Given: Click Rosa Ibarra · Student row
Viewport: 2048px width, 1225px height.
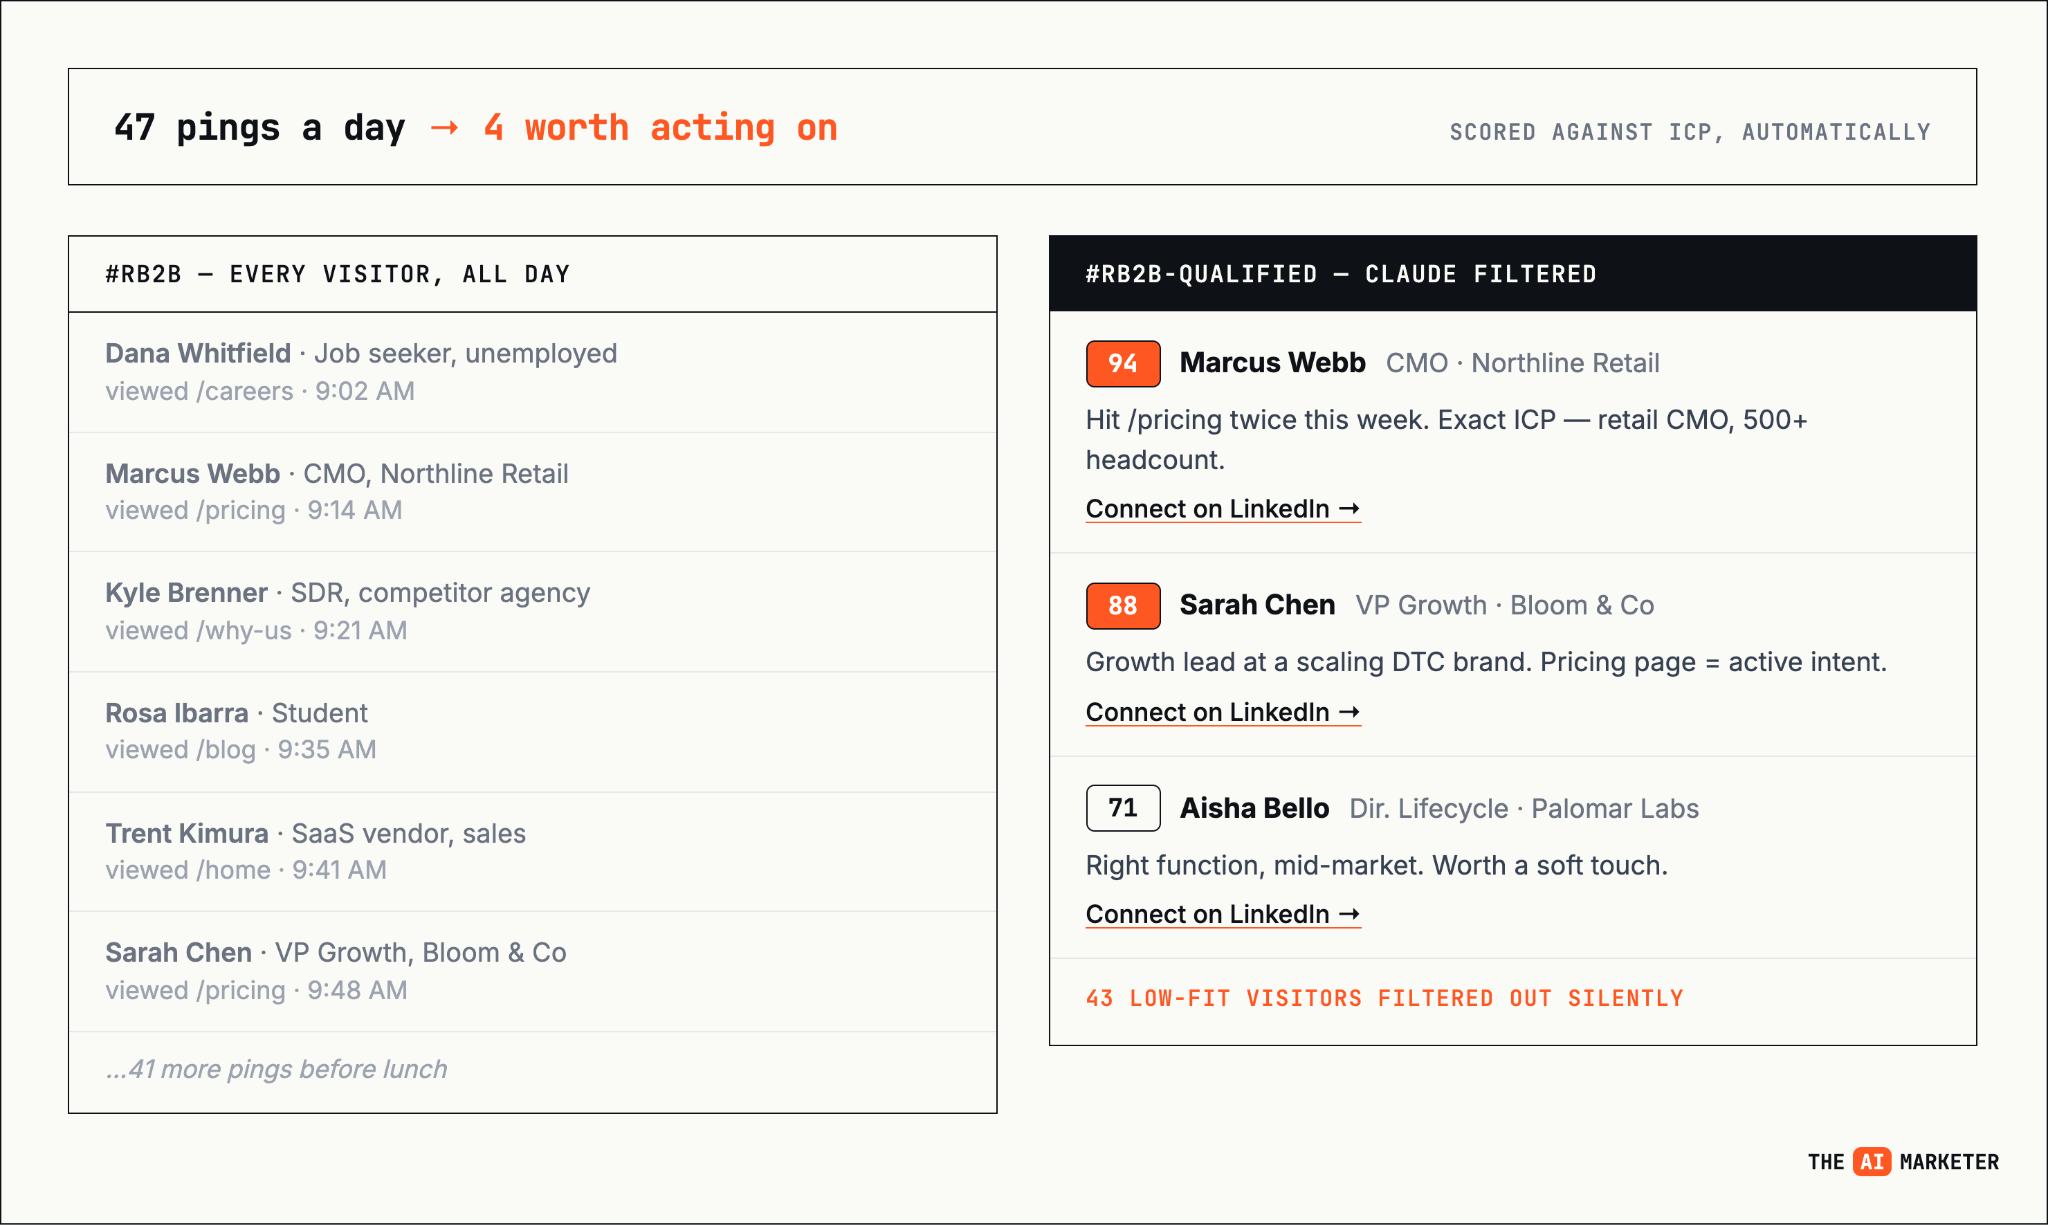Looking at the screenshot, I should (532, 732).
